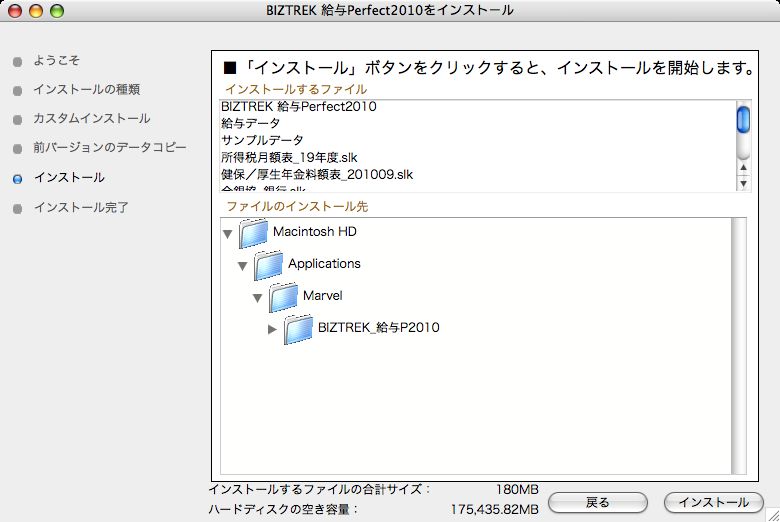Click the BIZTREK_給与P2010 folder icon

coord(299,329)
